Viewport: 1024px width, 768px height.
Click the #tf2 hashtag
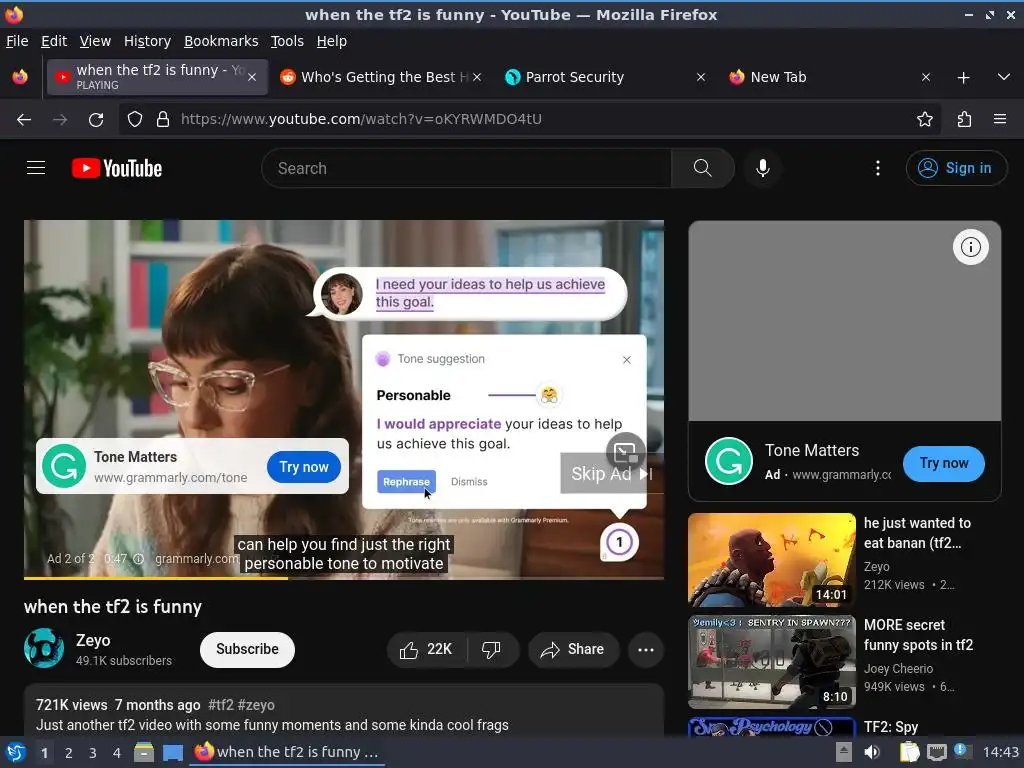(x=221, y=705)
